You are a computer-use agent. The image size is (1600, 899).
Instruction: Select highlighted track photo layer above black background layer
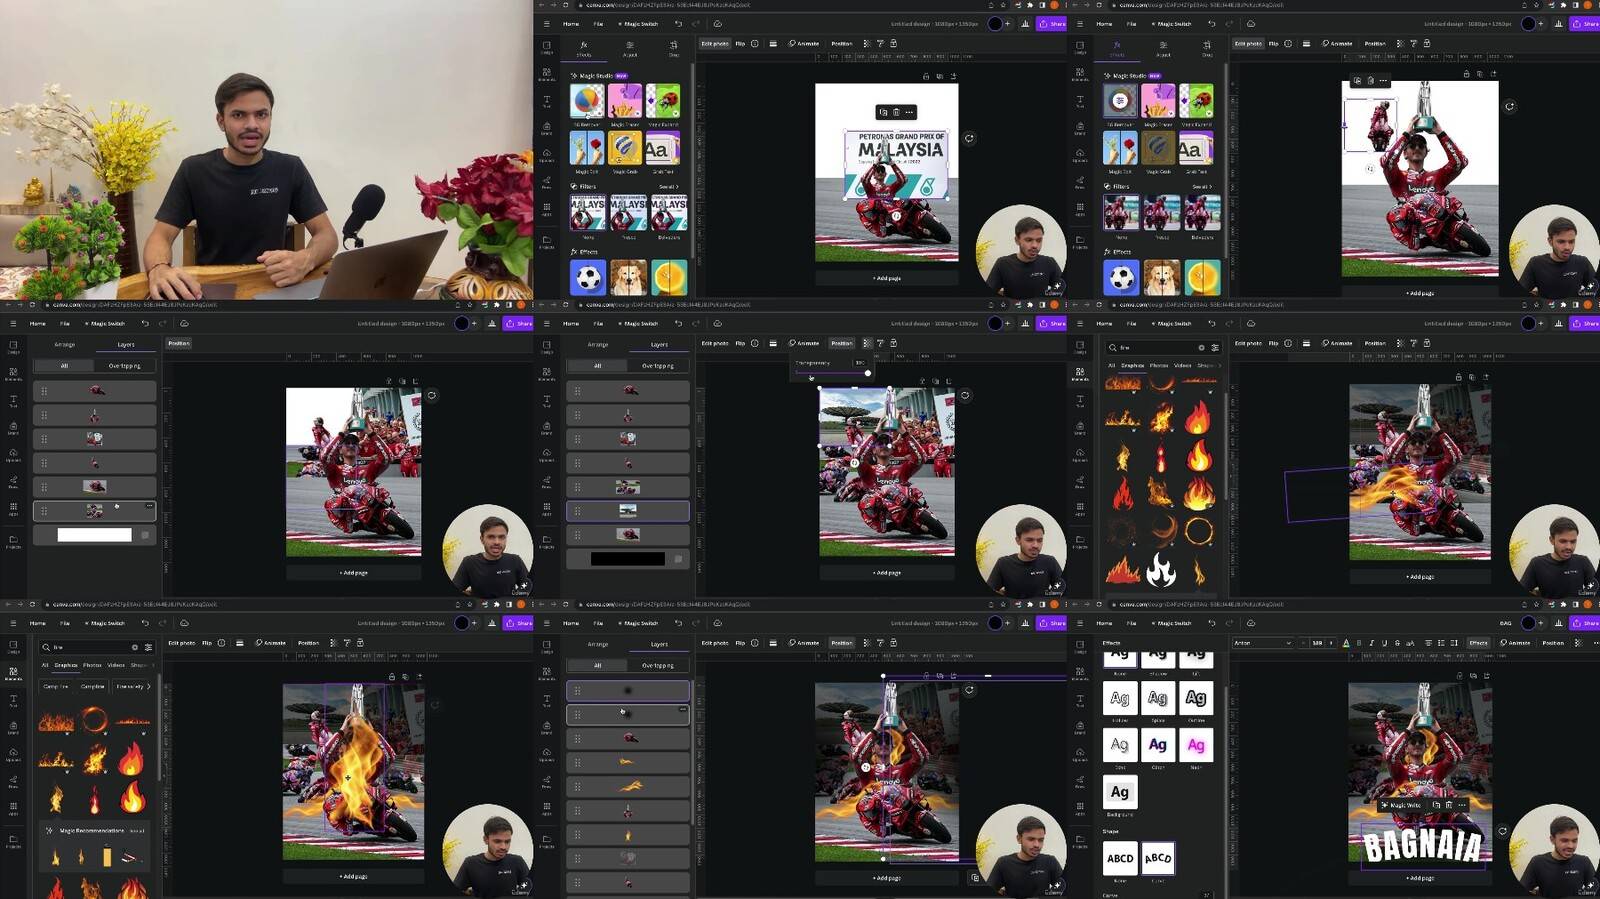(627, 511)
